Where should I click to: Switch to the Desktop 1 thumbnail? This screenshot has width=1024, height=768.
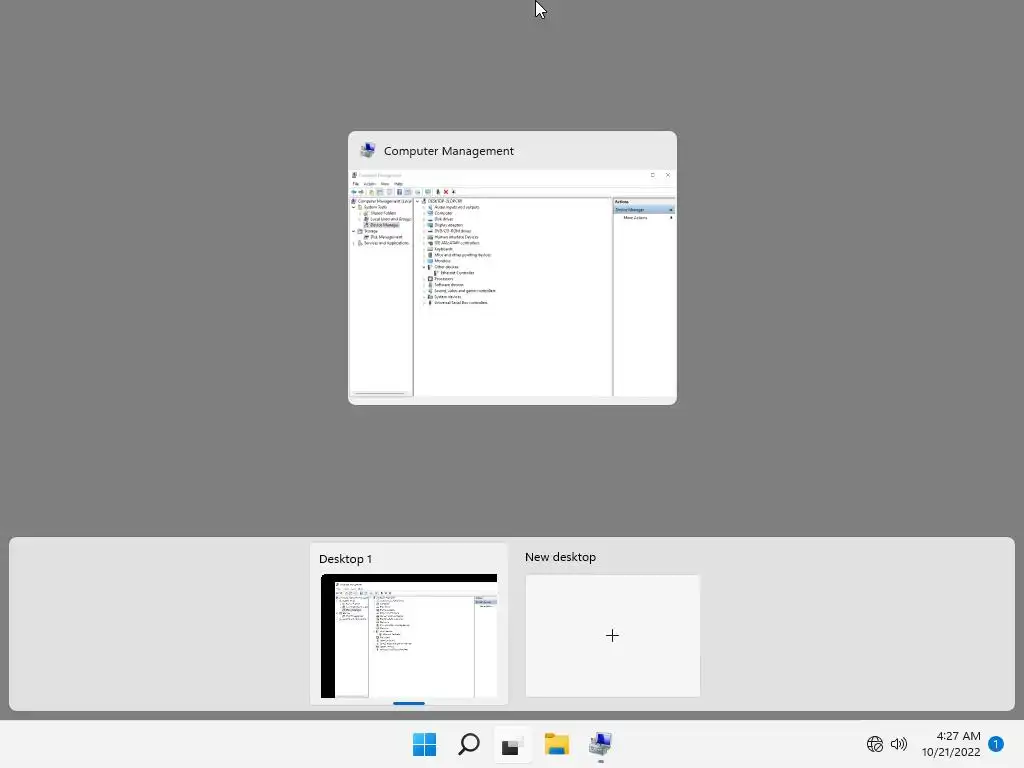click(x=409, y=635)
